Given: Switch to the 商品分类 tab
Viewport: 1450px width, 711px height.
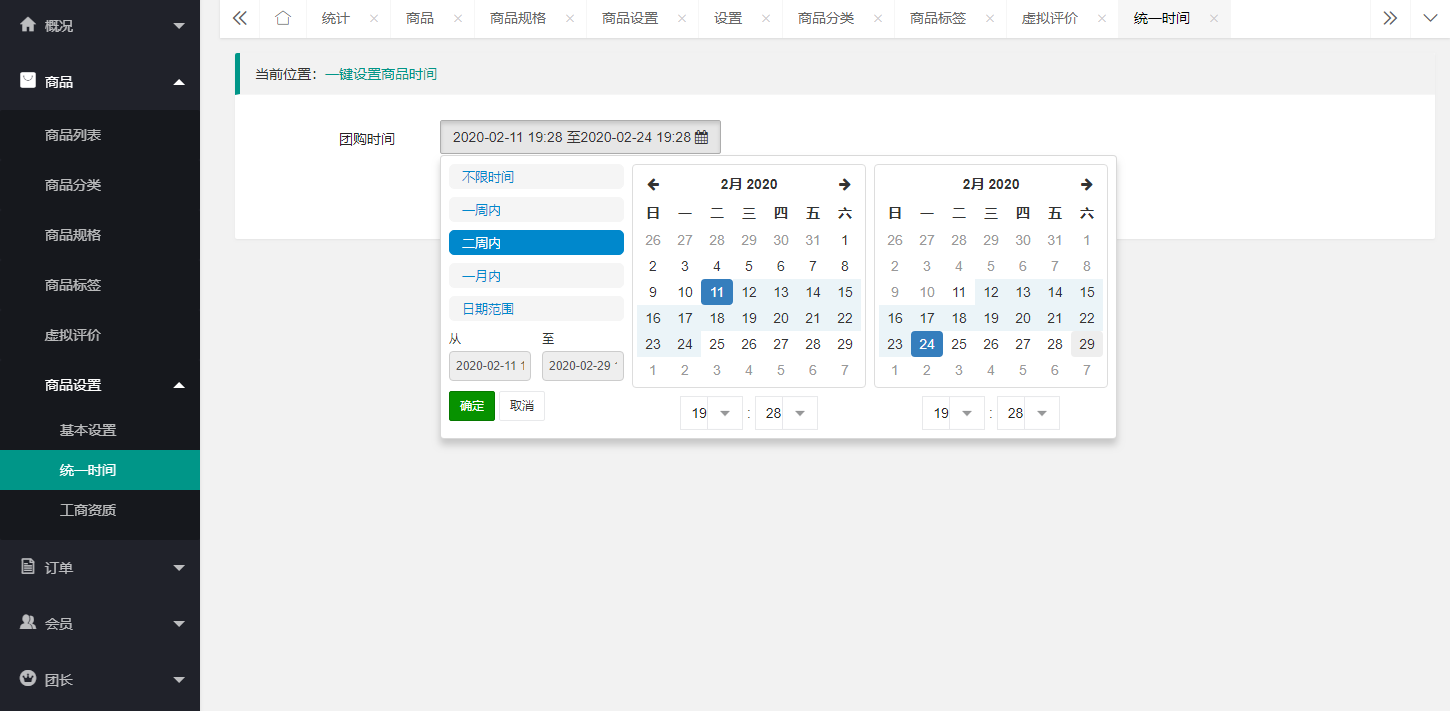Looking at the screenshot, I should pyautogui.click(x=826, y=18).
